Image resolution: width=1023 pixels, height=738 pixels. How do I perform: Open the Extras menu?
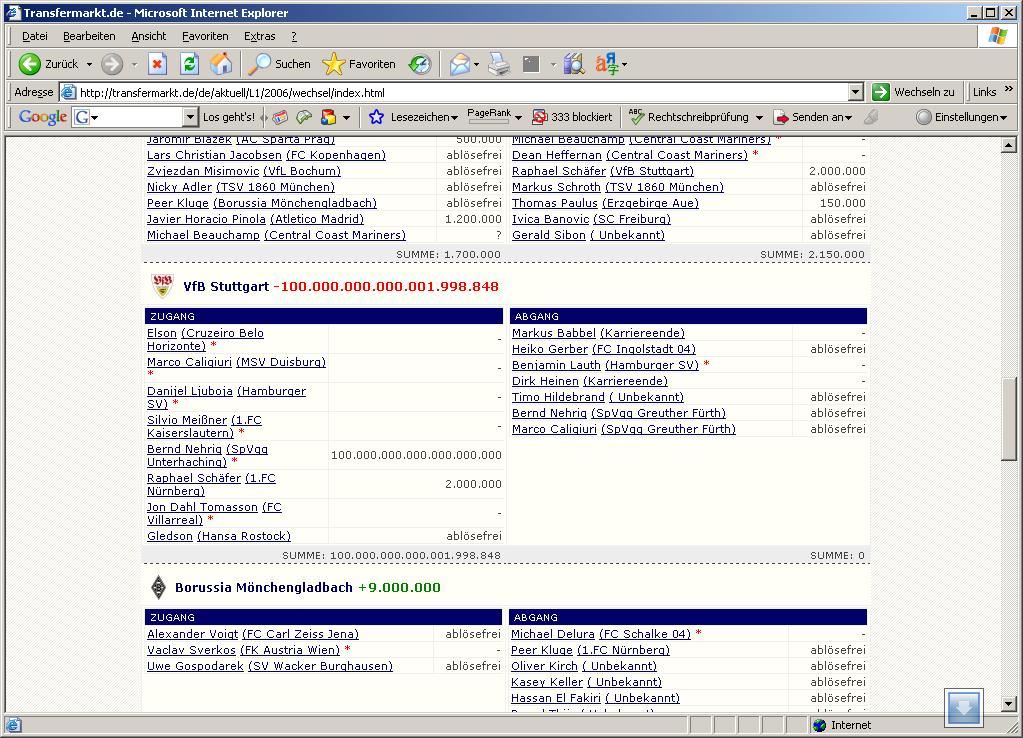(x=260, y=36)
